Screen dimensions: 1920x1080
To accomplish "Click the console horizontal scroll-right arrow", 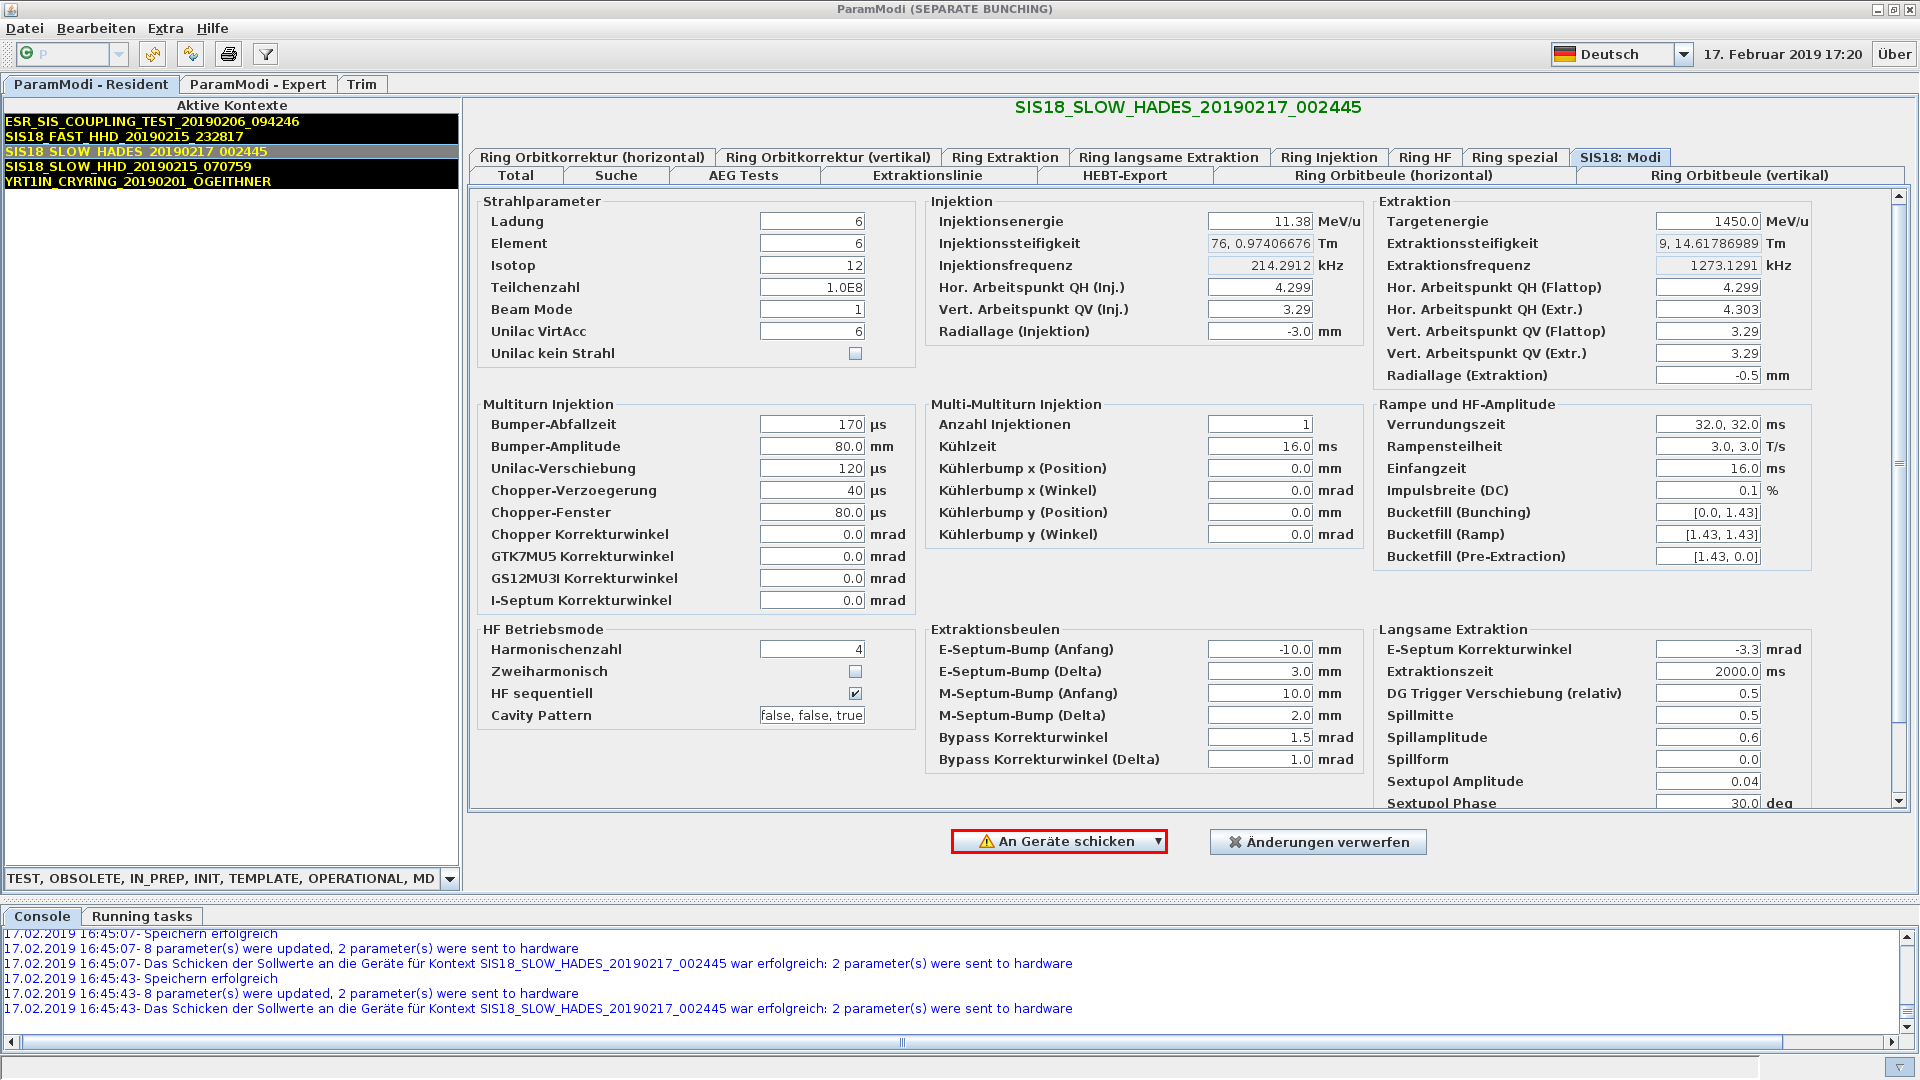I will [1891, 1042].
